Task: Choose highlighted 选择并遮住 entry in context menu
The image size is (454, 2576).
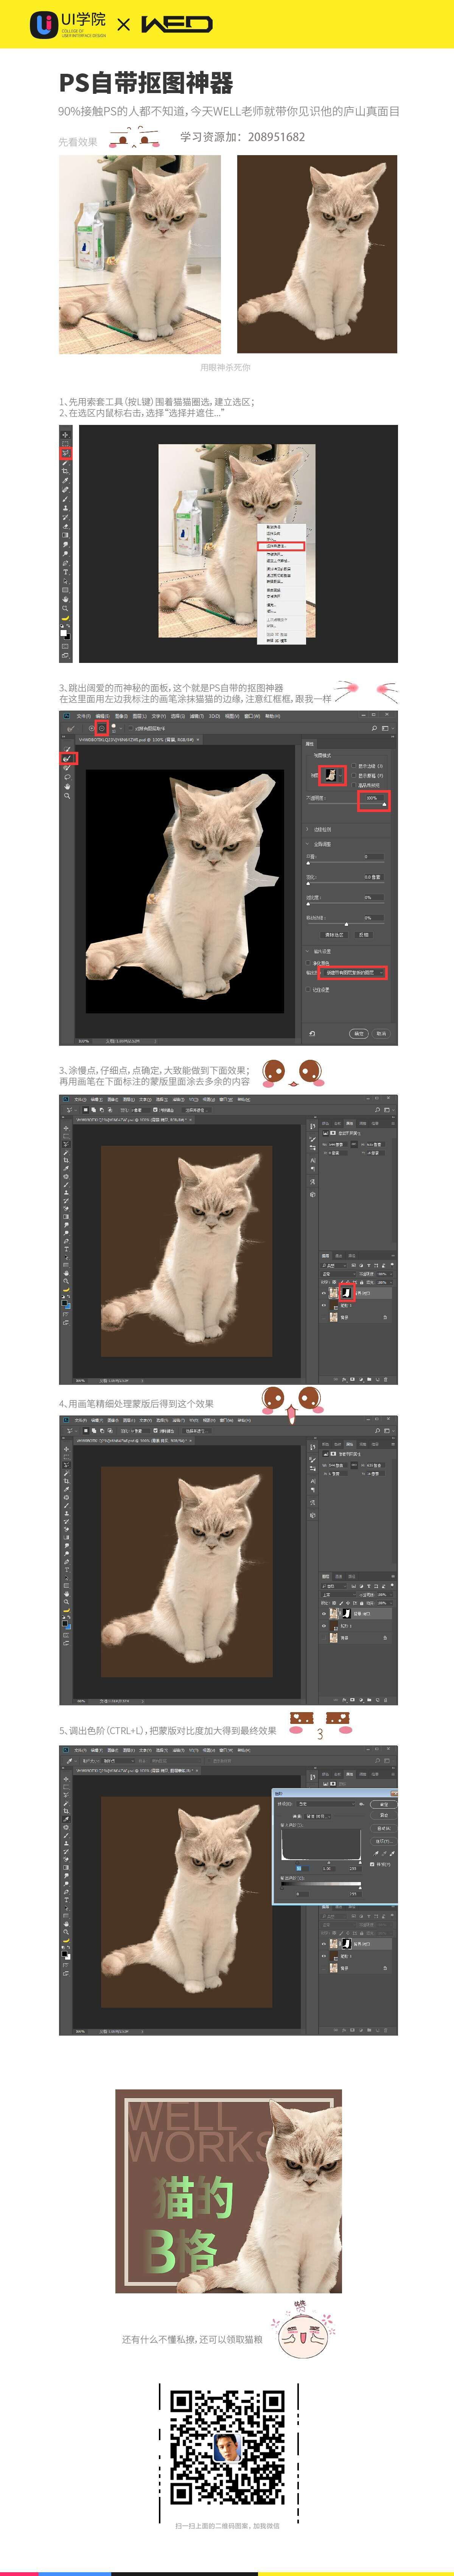Action: (281, 546)
